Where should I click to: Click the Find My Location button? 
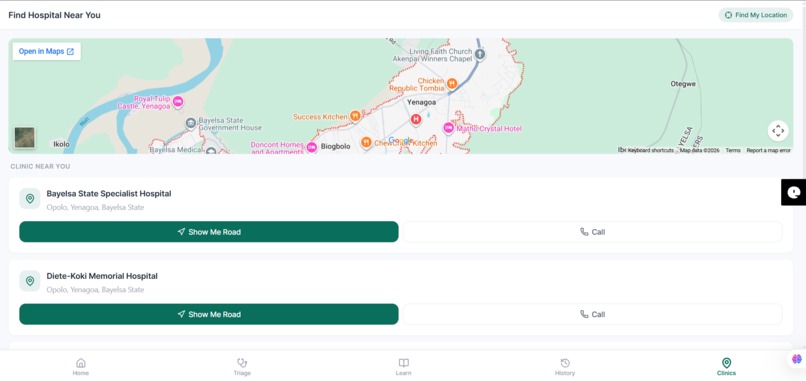coord(755,15)
